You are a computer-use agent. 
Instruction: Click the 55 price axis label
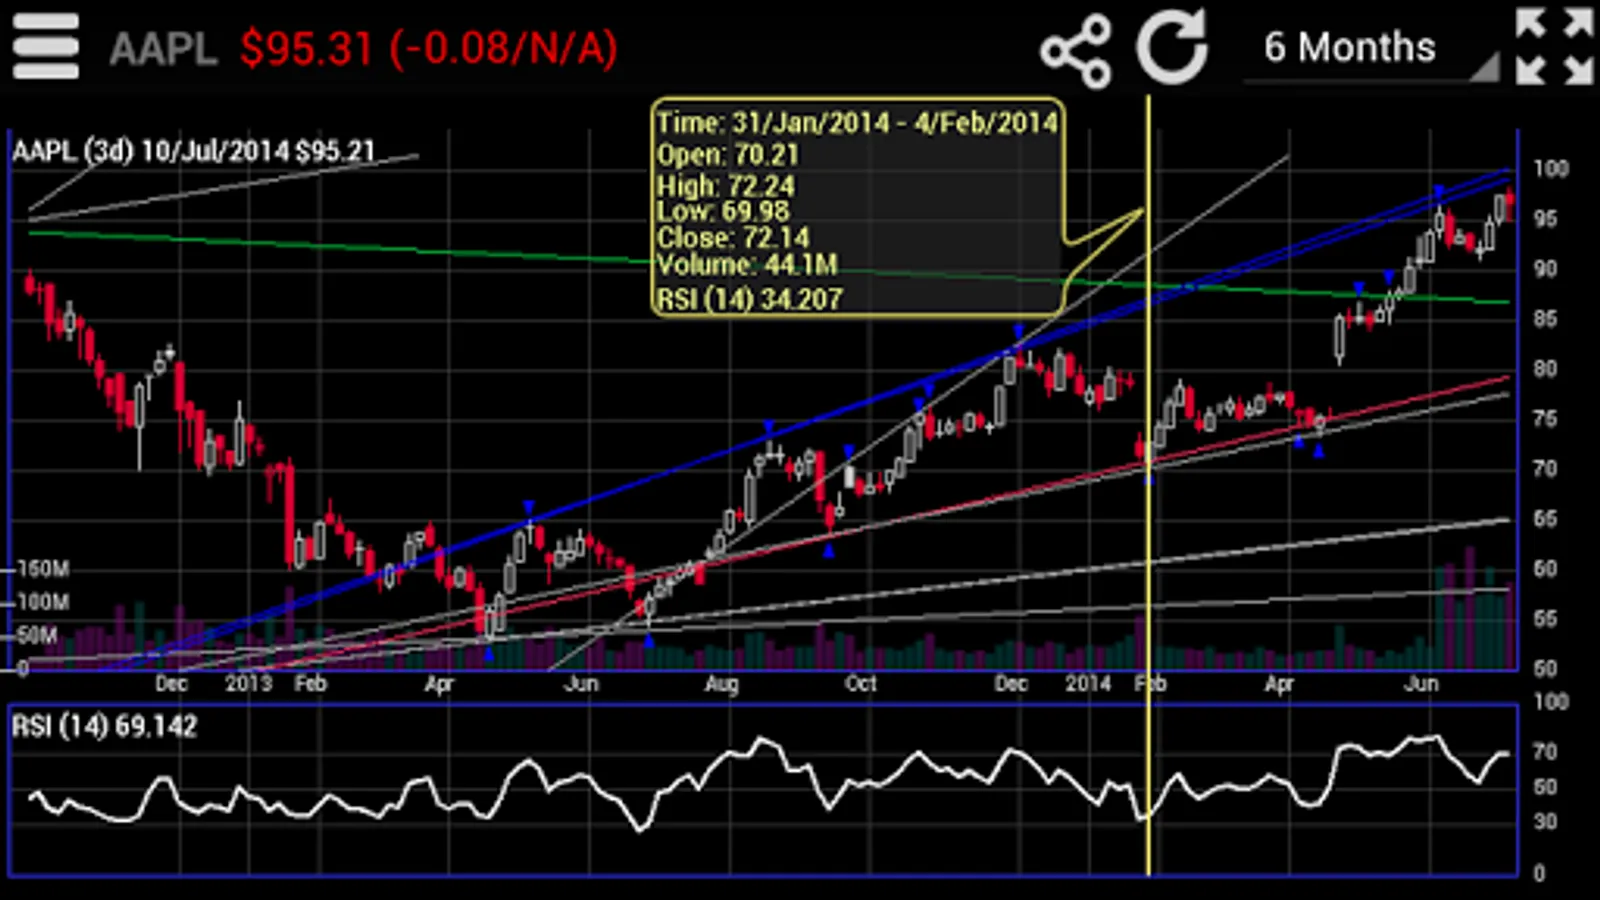coord(1546,619)
